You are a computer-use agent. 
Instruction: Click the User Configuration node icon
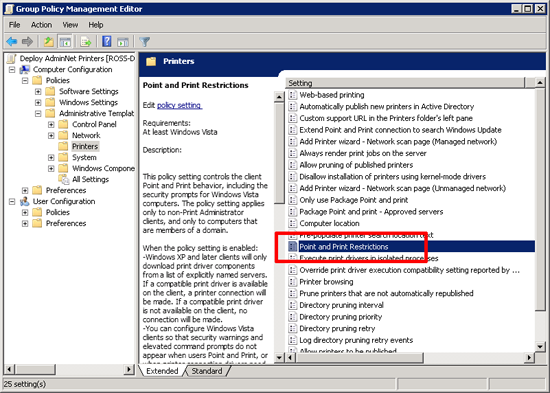tap(25, 201)
